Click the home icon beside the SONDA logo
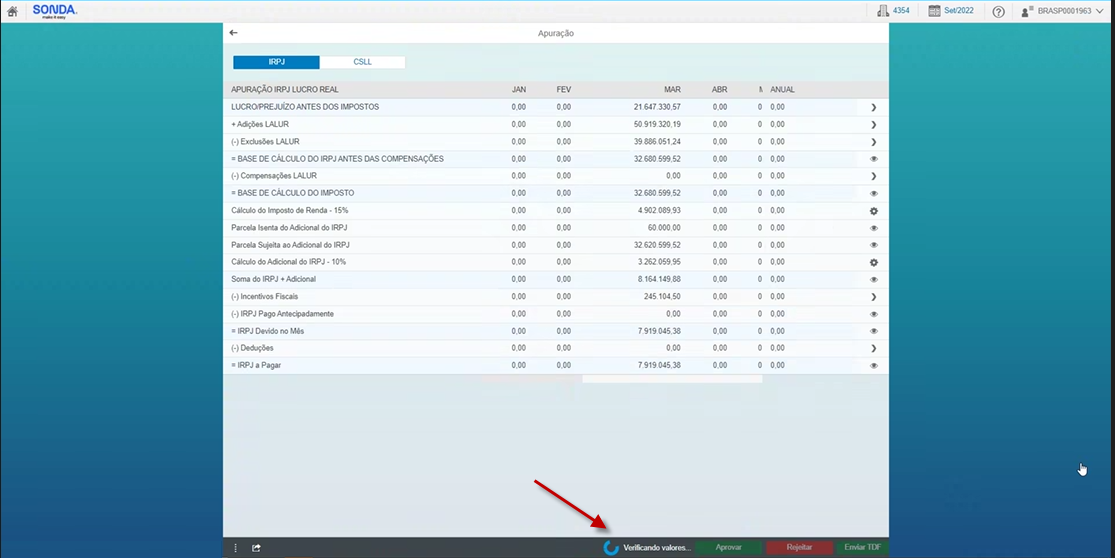This screenshot has height=558, width=1115. (12, 11)
